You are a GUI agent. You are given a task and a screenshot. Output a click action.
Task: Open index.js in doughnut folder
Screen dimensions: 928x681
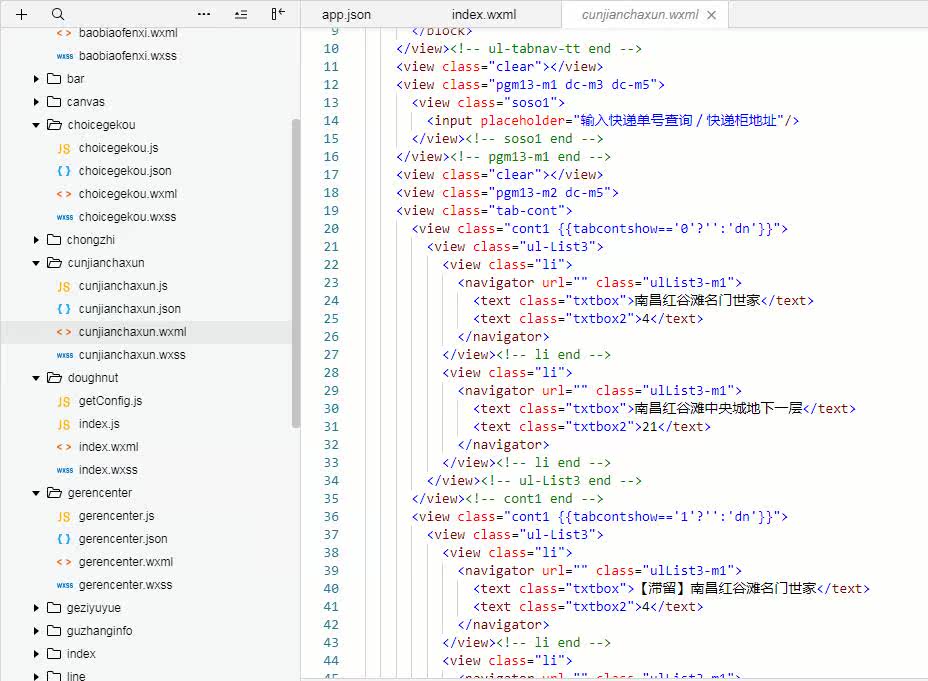[x=99, y=424]
